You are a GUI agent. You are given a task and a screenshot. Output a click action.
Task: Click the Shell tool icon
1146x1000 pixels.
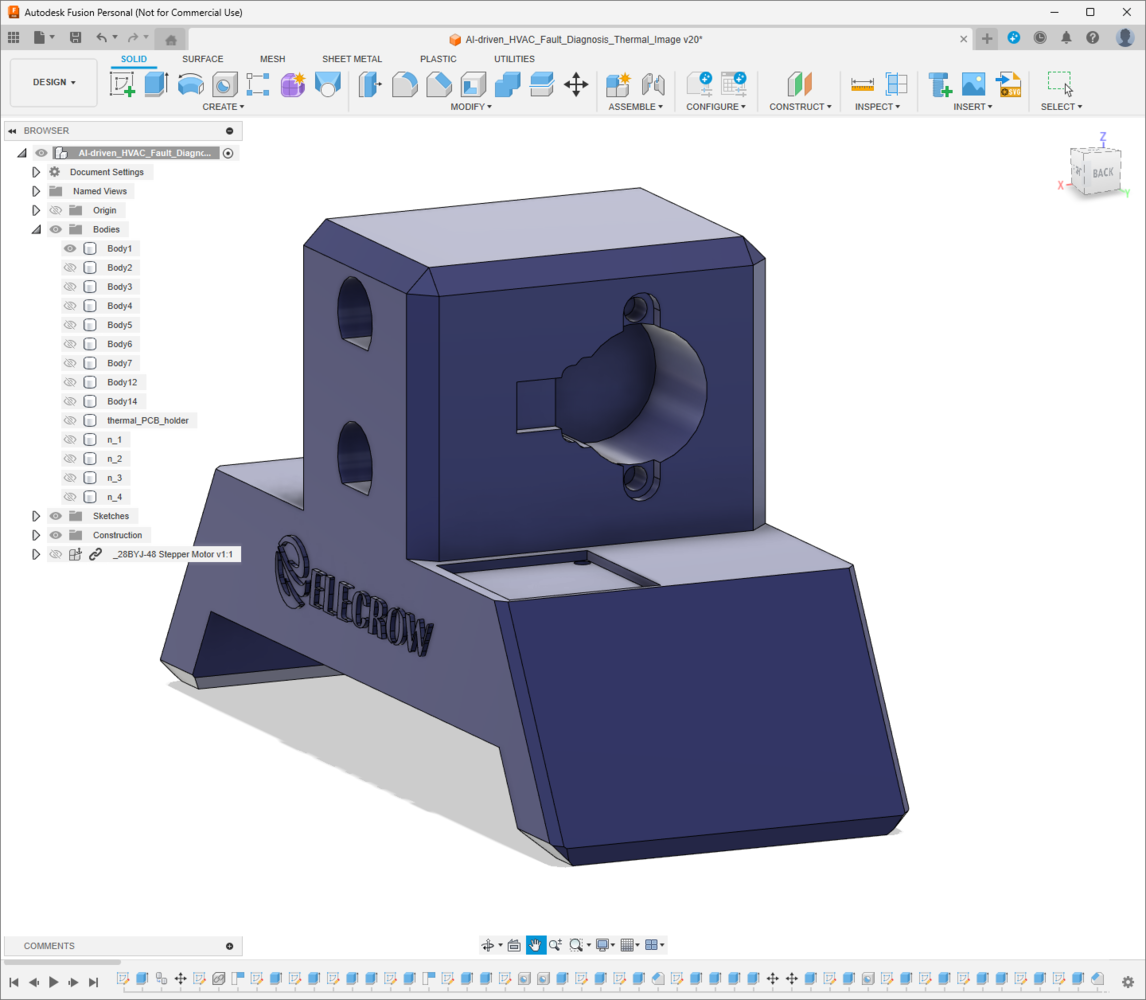(x=473, y=85)
